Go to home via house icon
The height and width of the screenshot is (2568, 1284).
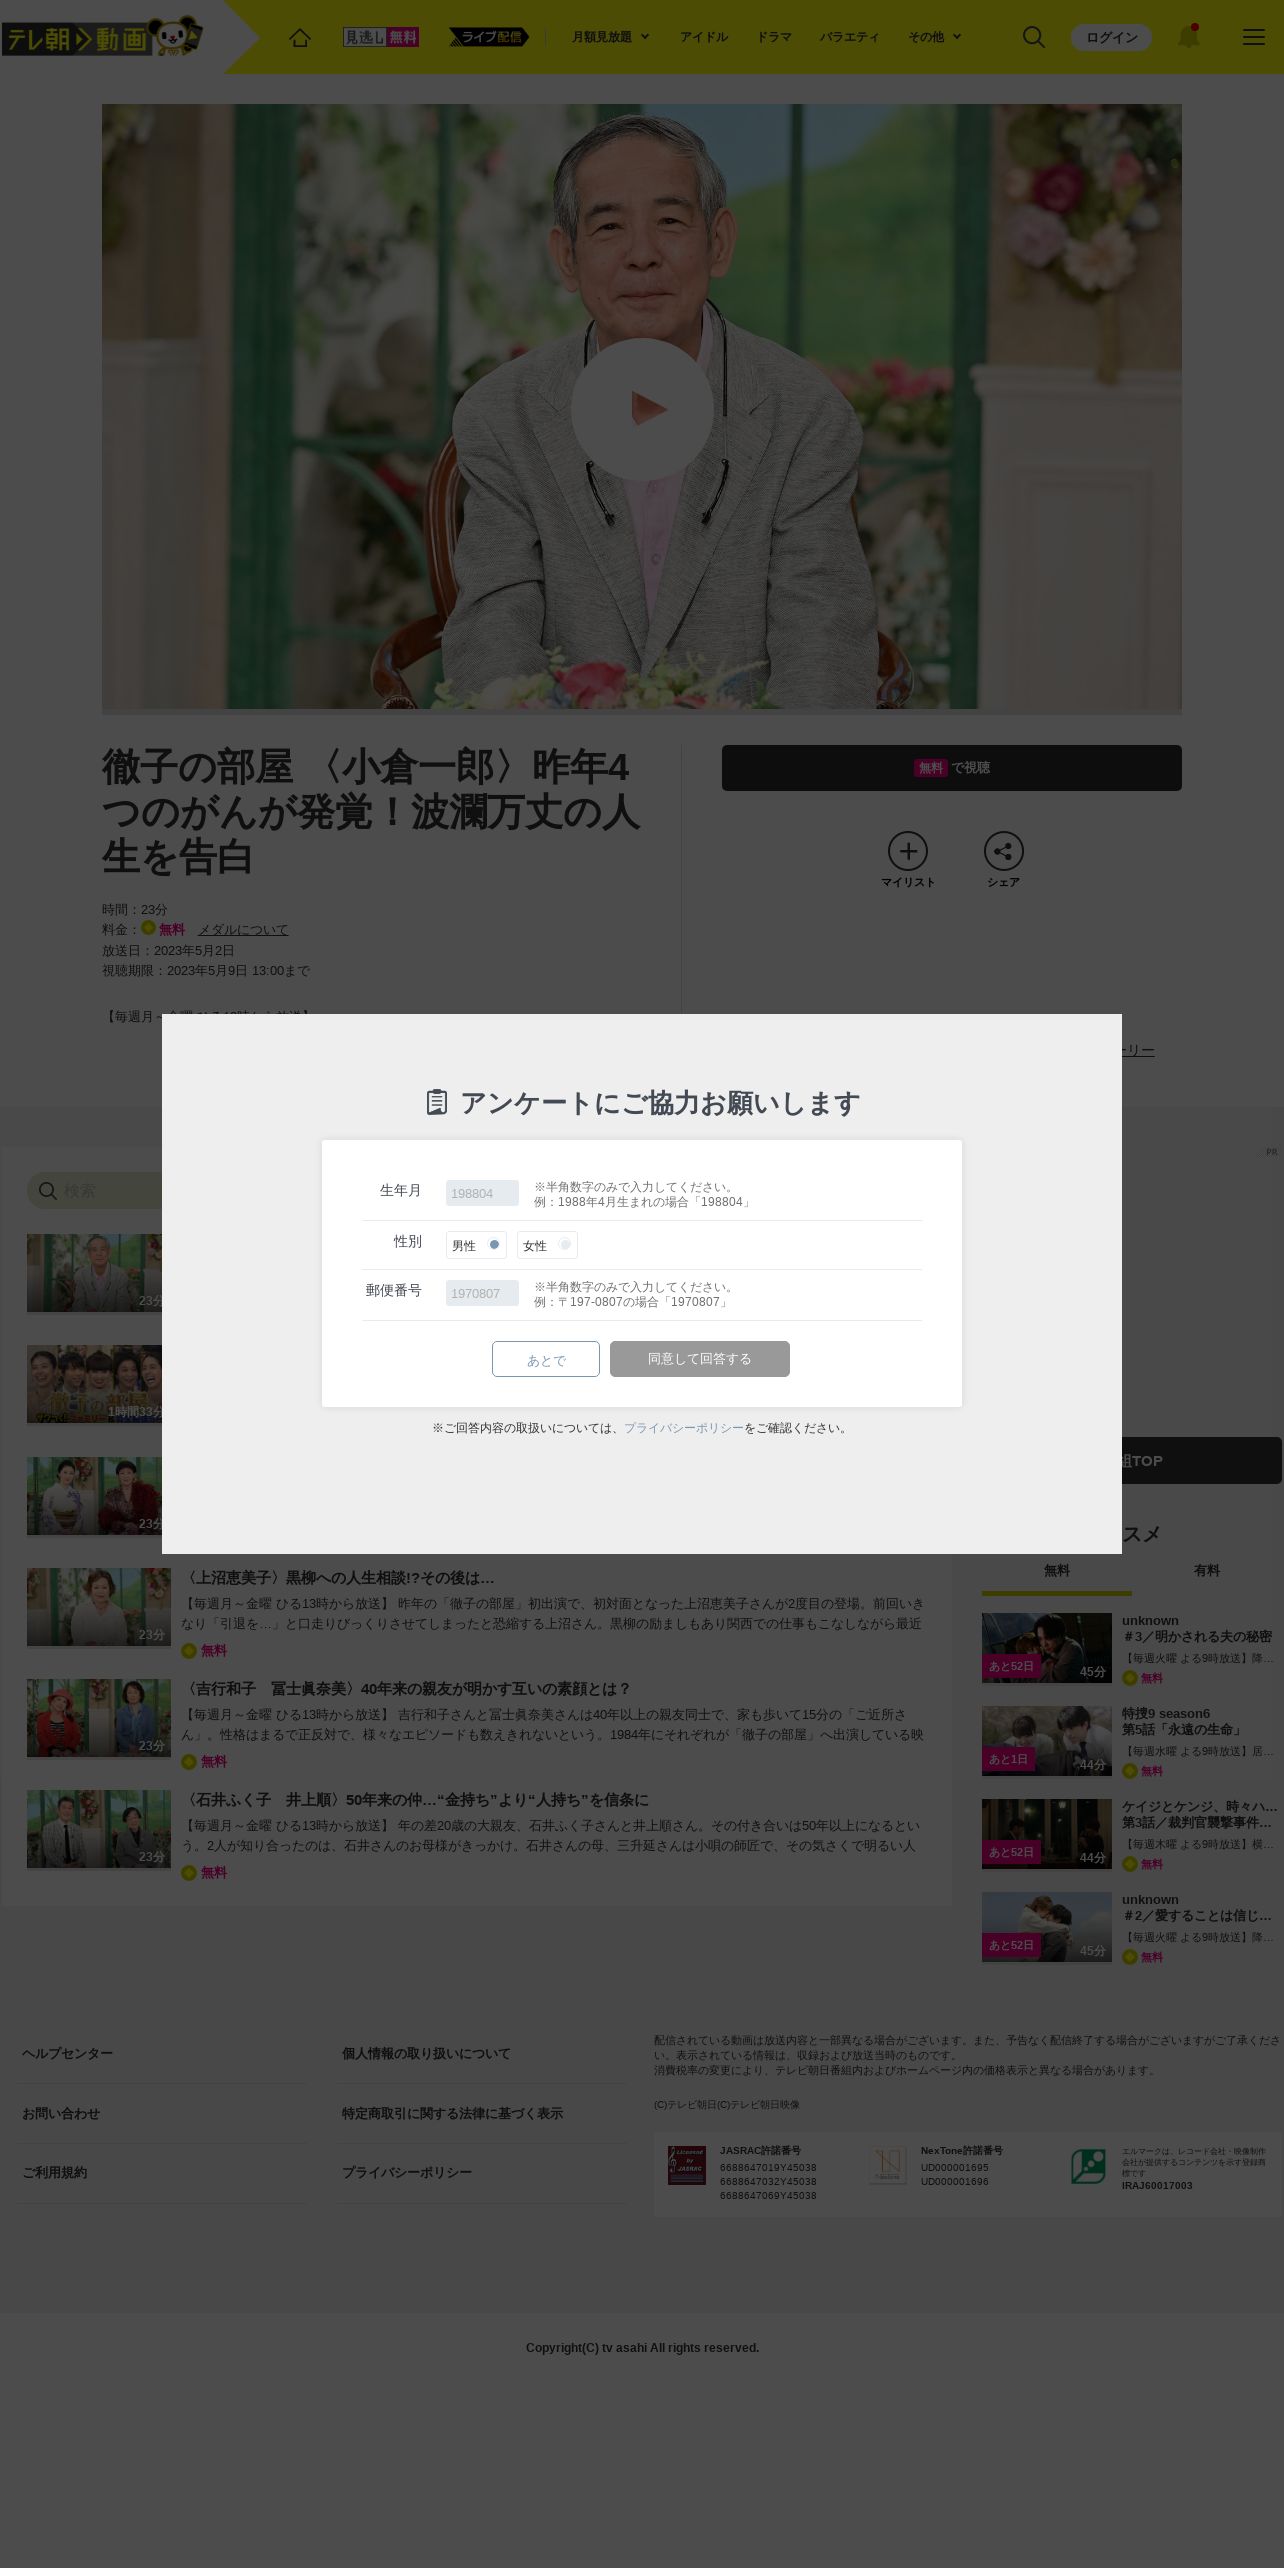(x=300, y=37)
